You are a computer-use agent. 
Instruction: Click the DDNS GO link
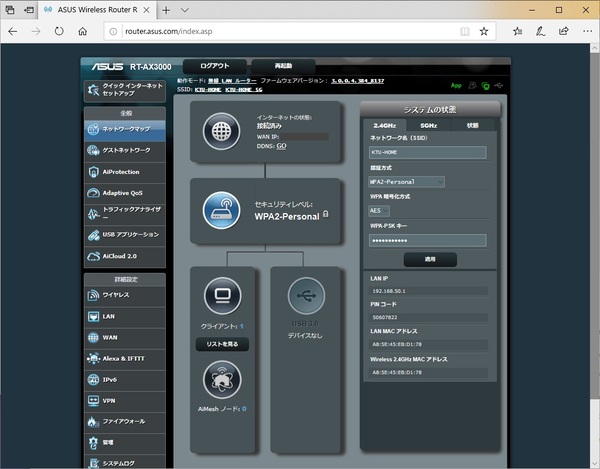click(x=281, y=145)
